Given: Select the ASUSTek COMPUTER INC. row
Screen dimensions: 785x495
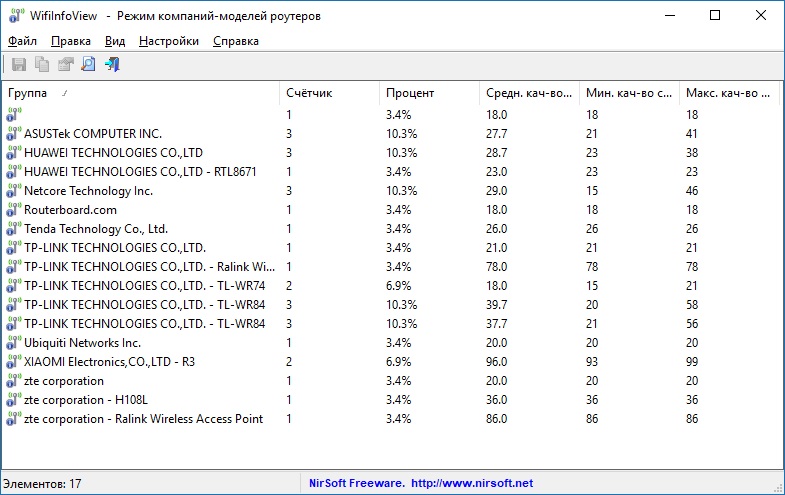Looking at the screenshot, I should coord(392,134).
